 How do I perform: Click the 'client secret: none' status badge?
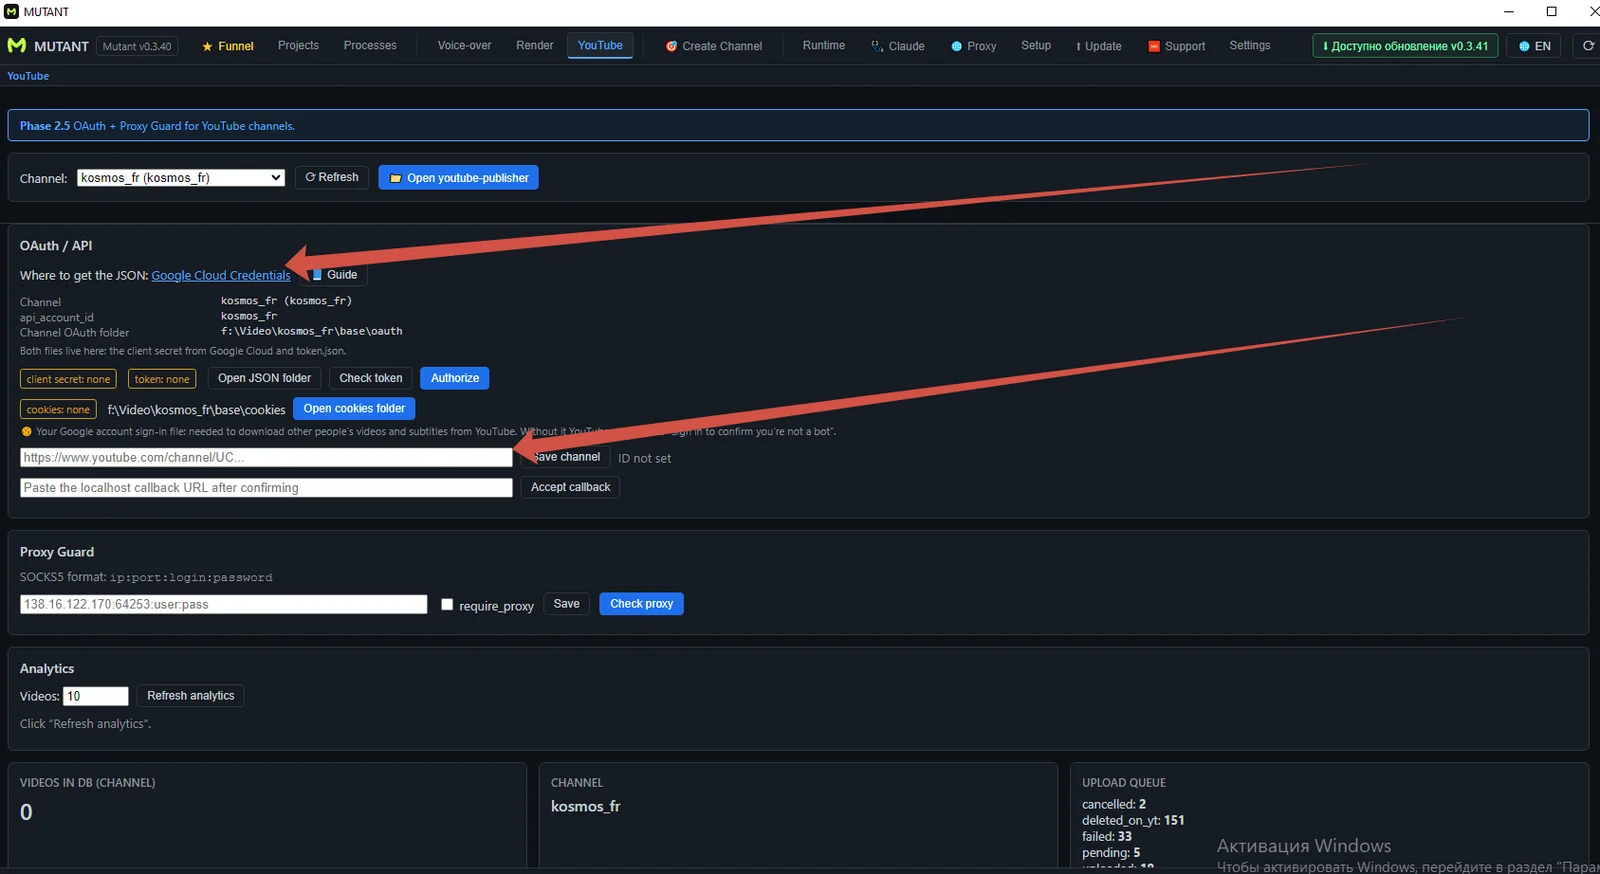[68, 379]
